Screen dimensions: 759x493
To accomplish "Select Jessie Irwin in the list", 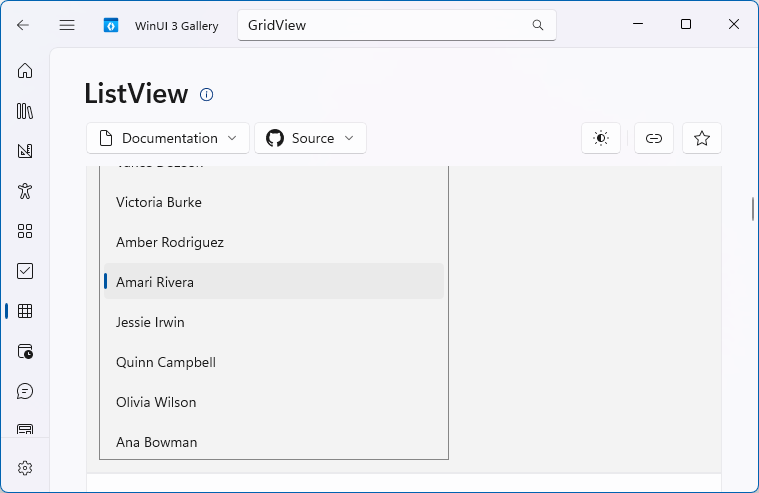I will pyautogui.click(x=273, y=322).
